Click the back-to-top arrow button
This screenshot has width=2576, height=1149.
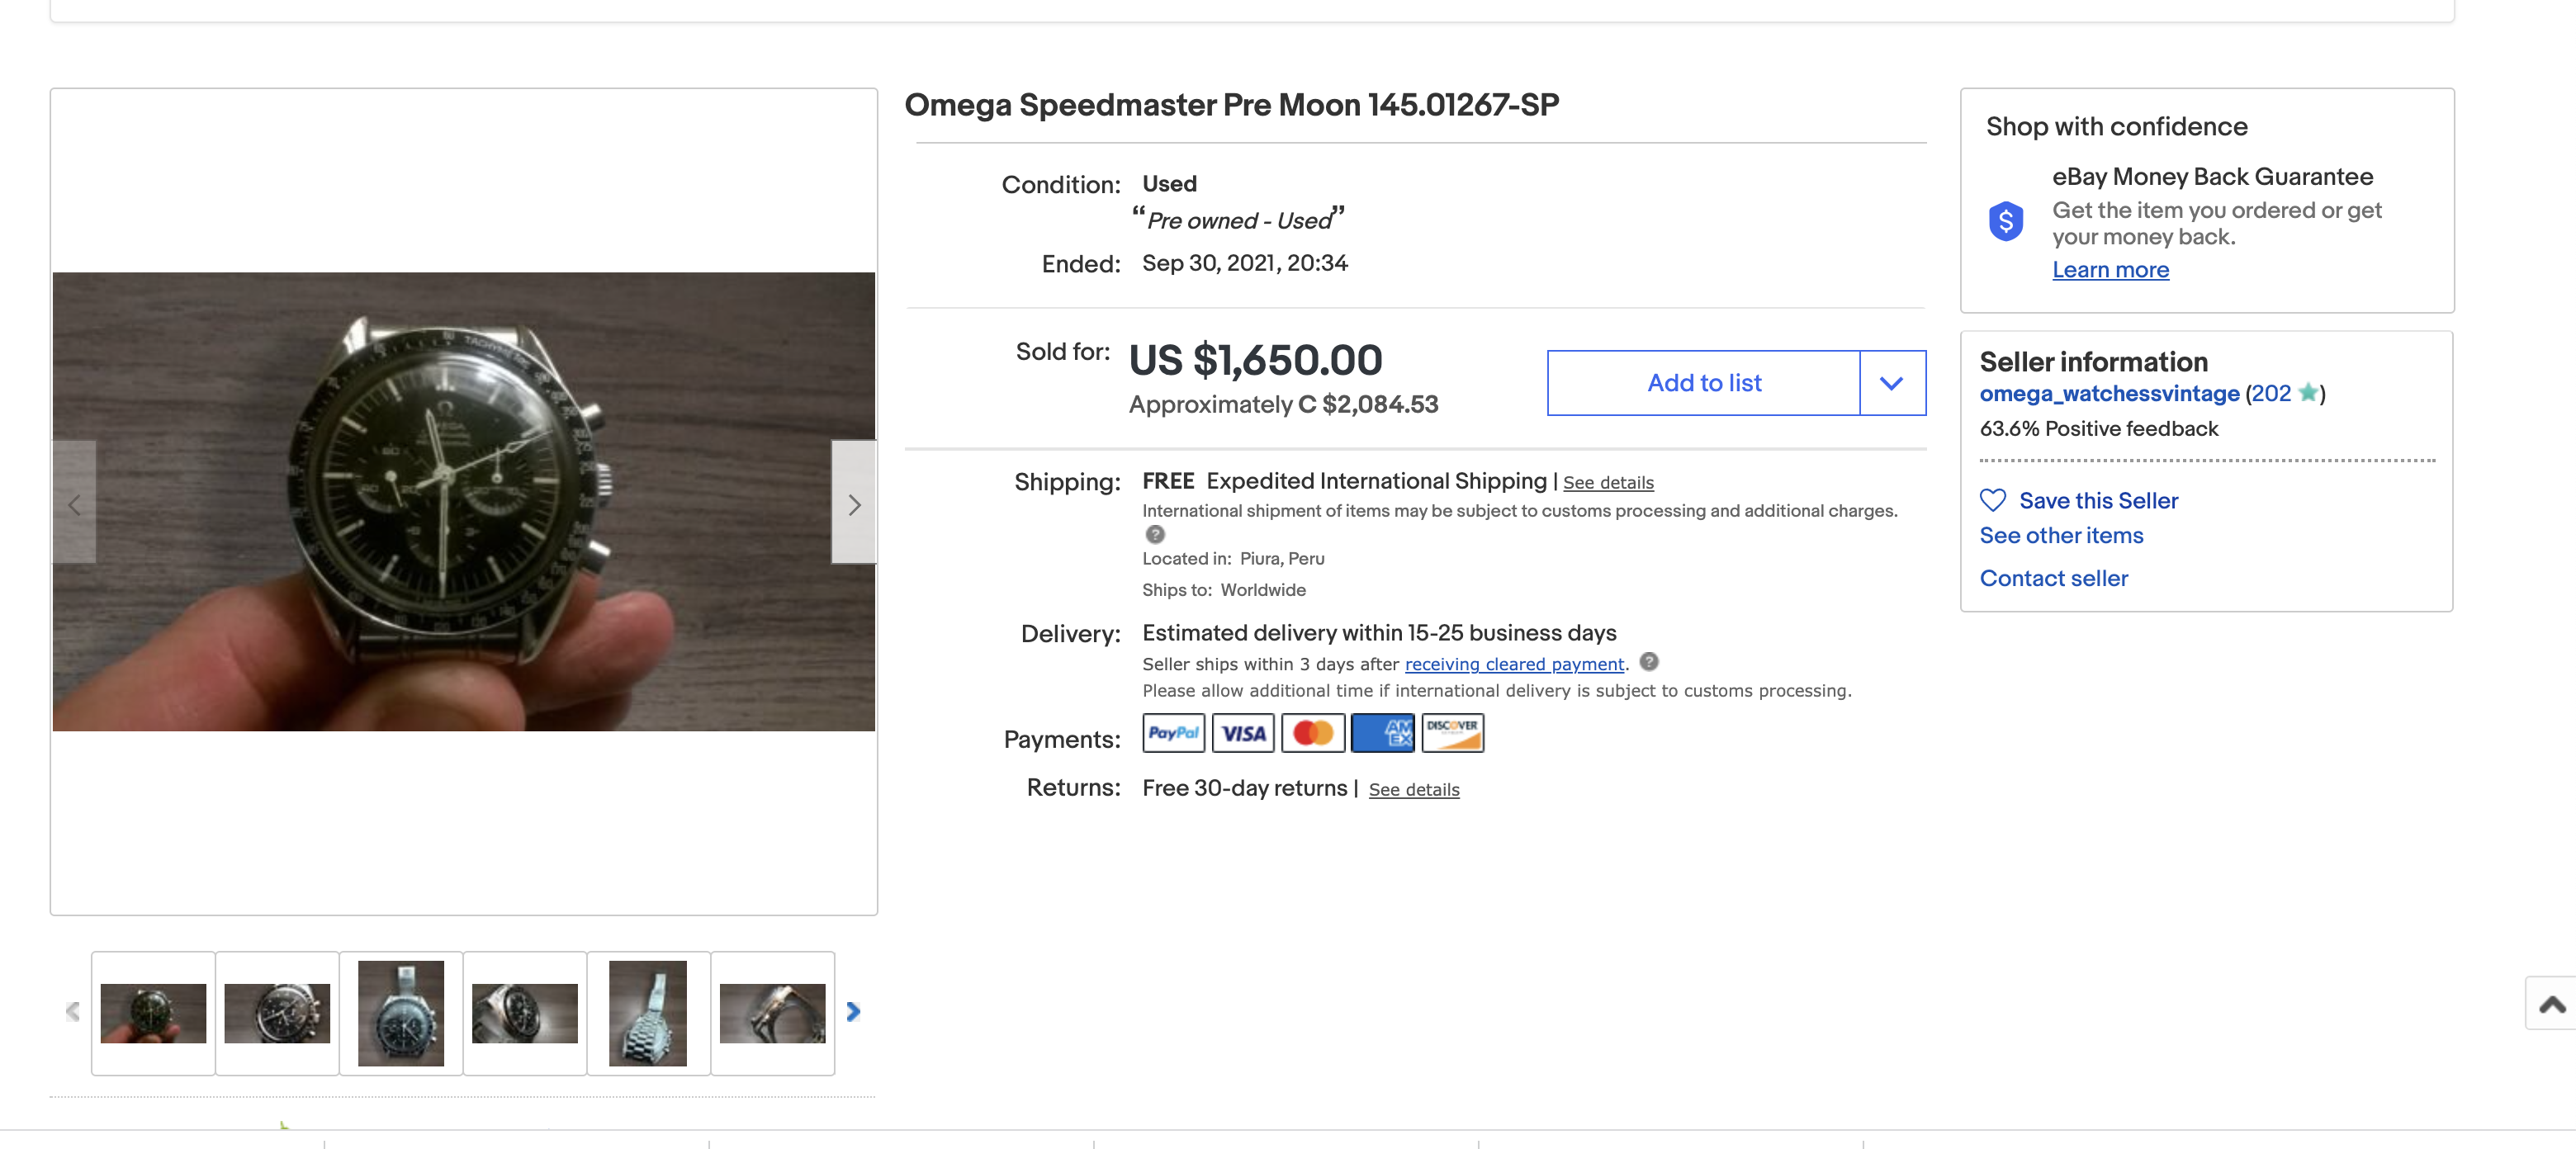(2552, 1004)
